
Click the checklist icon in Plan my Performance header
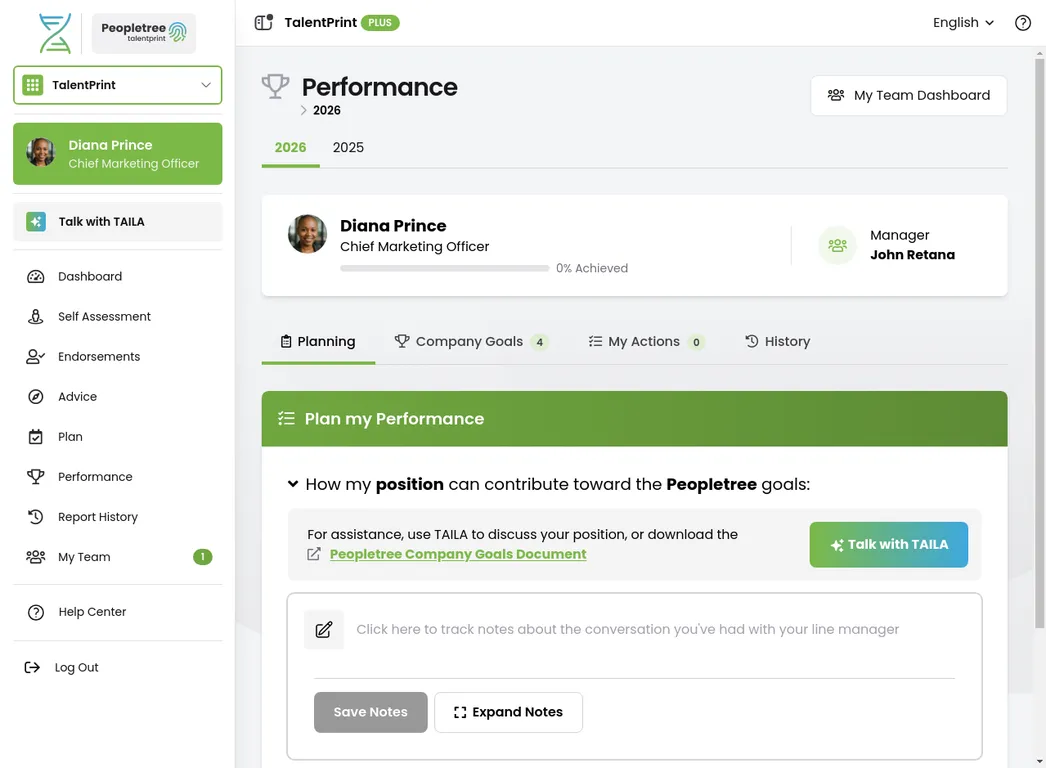point(286,418)
